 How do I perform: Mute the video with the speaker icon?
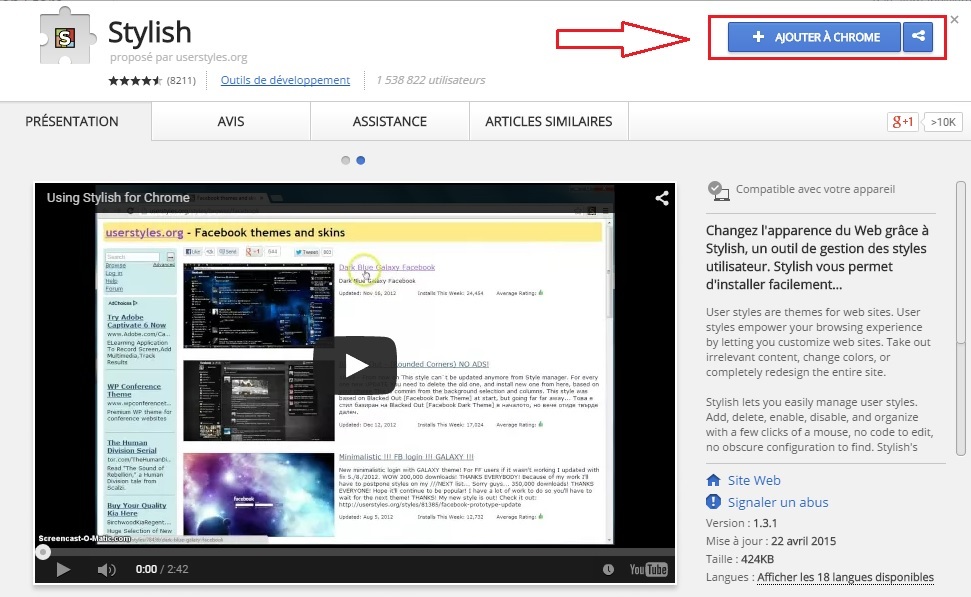[x=107, y=569]
